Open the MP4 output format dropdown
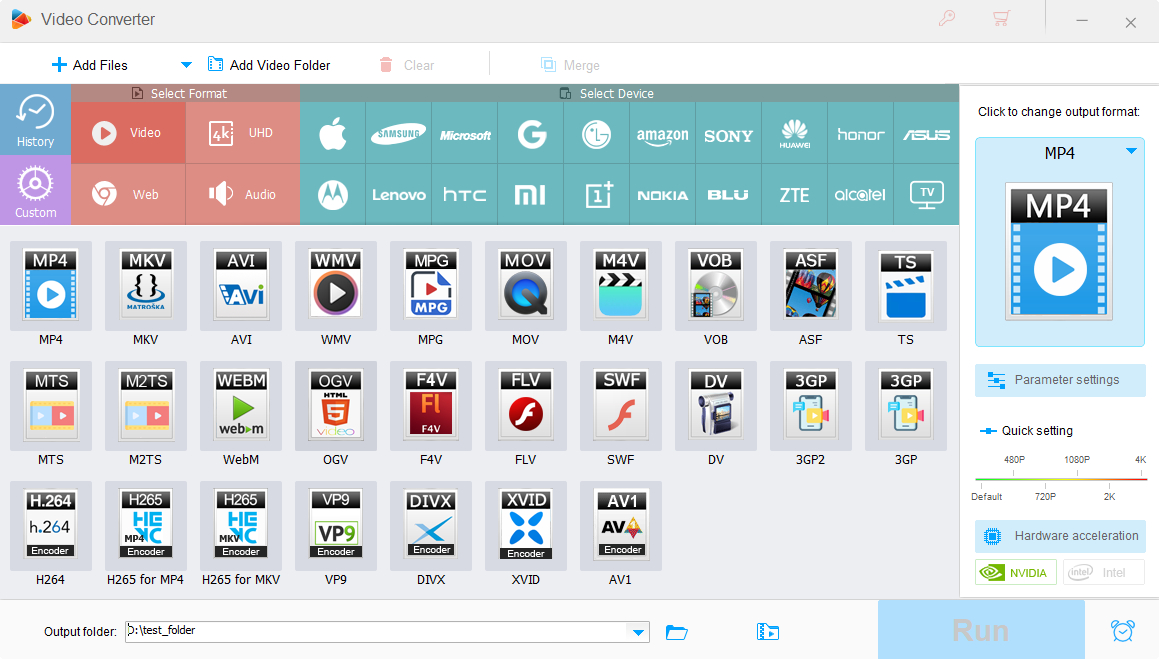This screenshot has width=1159, height=659. [1131, 151]
